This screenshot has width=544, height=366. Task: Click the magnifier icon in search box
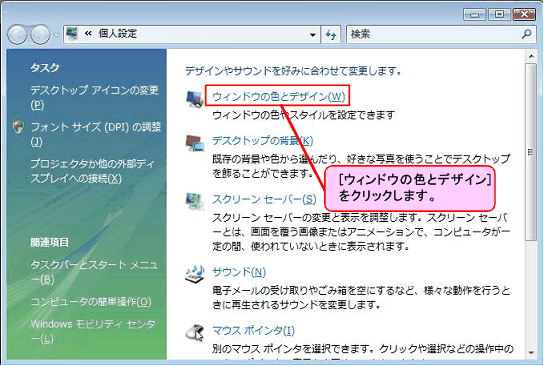pyautogui.click(x=527, y=34)
